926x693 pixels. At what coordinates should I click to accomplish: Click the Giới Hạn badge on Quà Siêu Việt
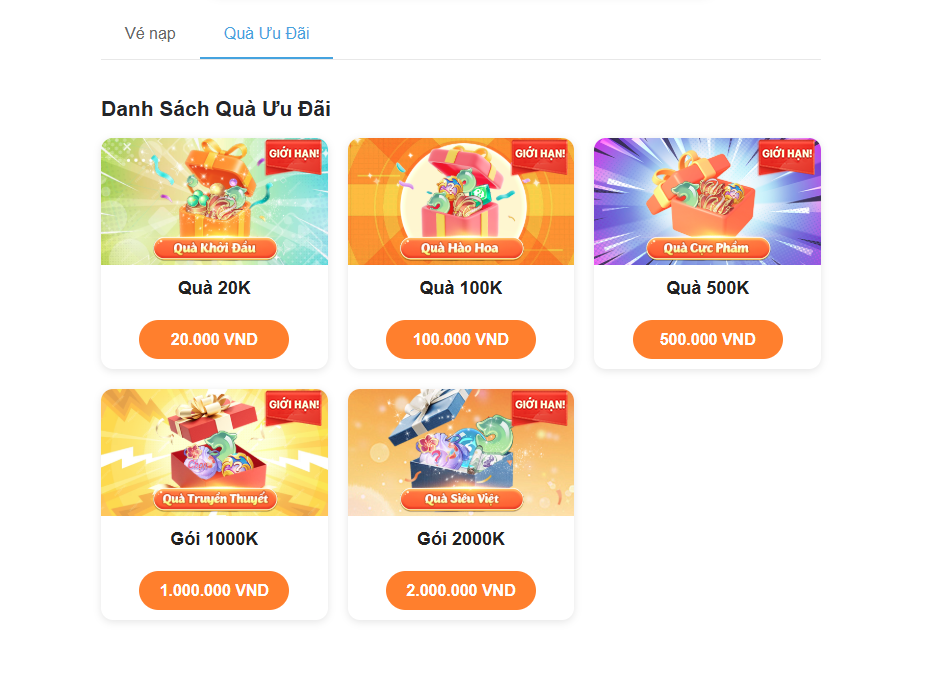[540, 407]
